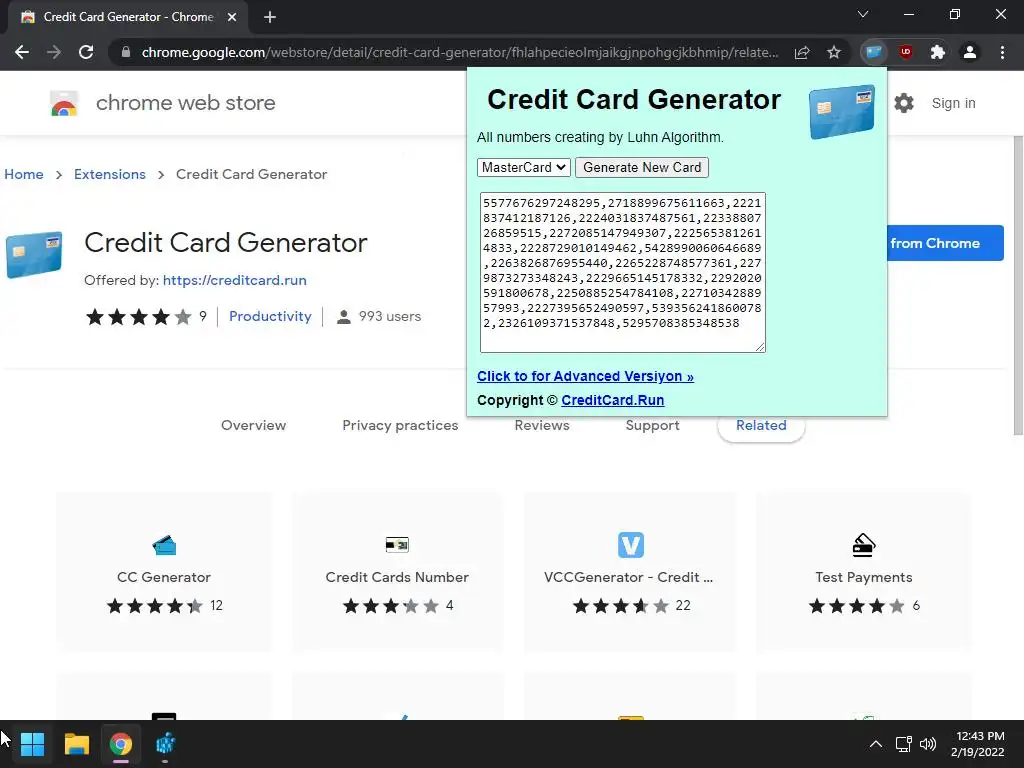The width and height of the screenshot is (1024, 768).
Task: Click the from Chrome blue button
Action: point(945,243)
